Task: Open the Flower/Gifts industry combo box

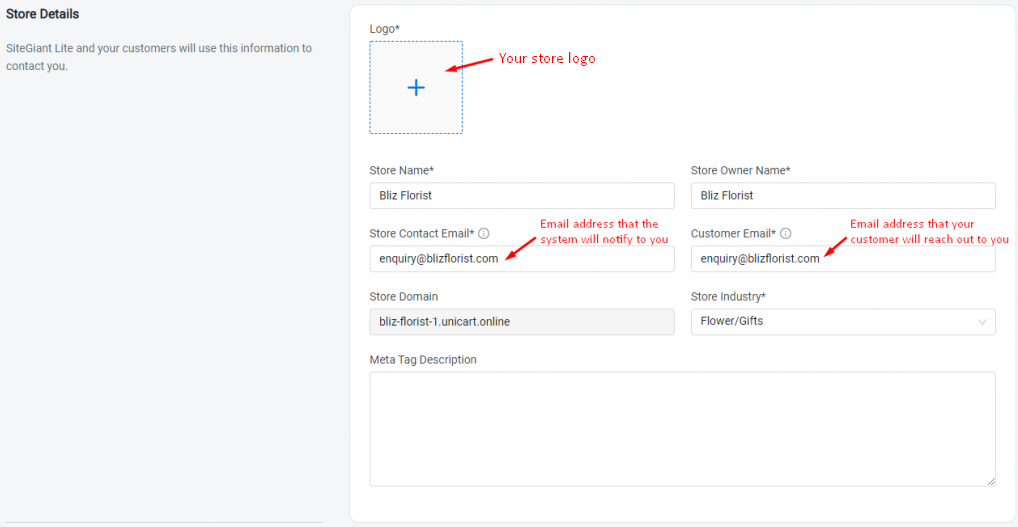Action: [843, 321]
